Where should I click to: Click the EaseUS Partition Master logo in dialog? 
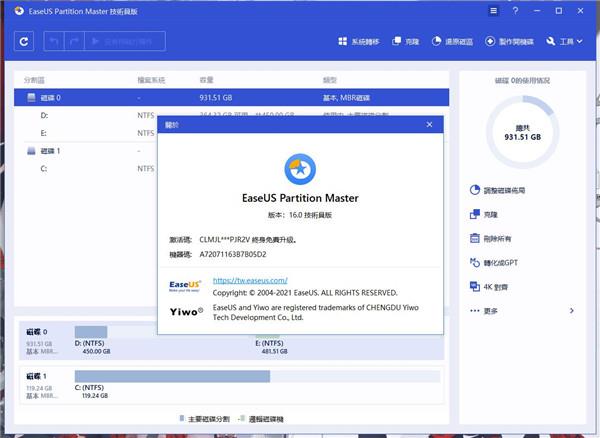coord(300,169)
